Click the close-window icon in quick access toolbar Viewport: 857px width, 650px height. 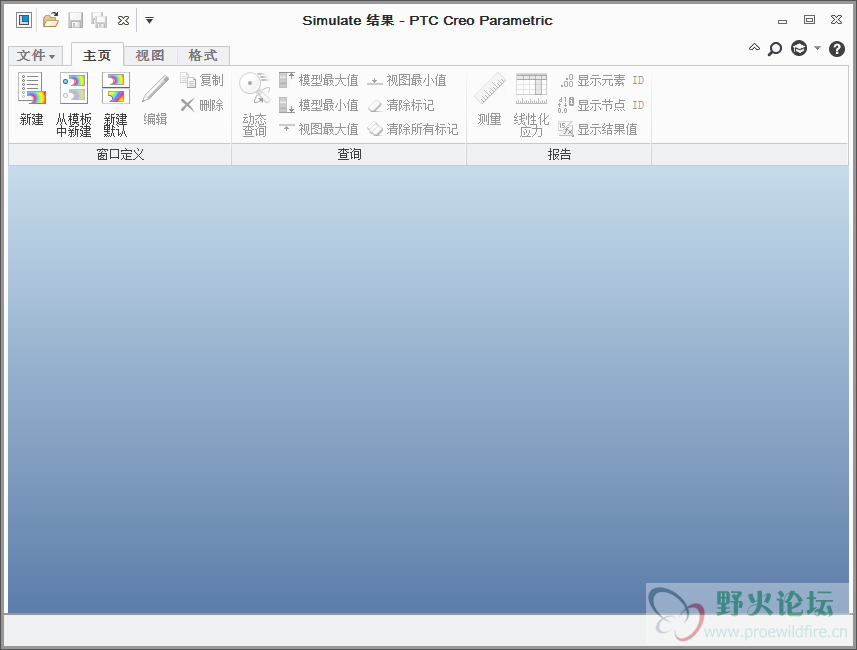tap(124, 20)
